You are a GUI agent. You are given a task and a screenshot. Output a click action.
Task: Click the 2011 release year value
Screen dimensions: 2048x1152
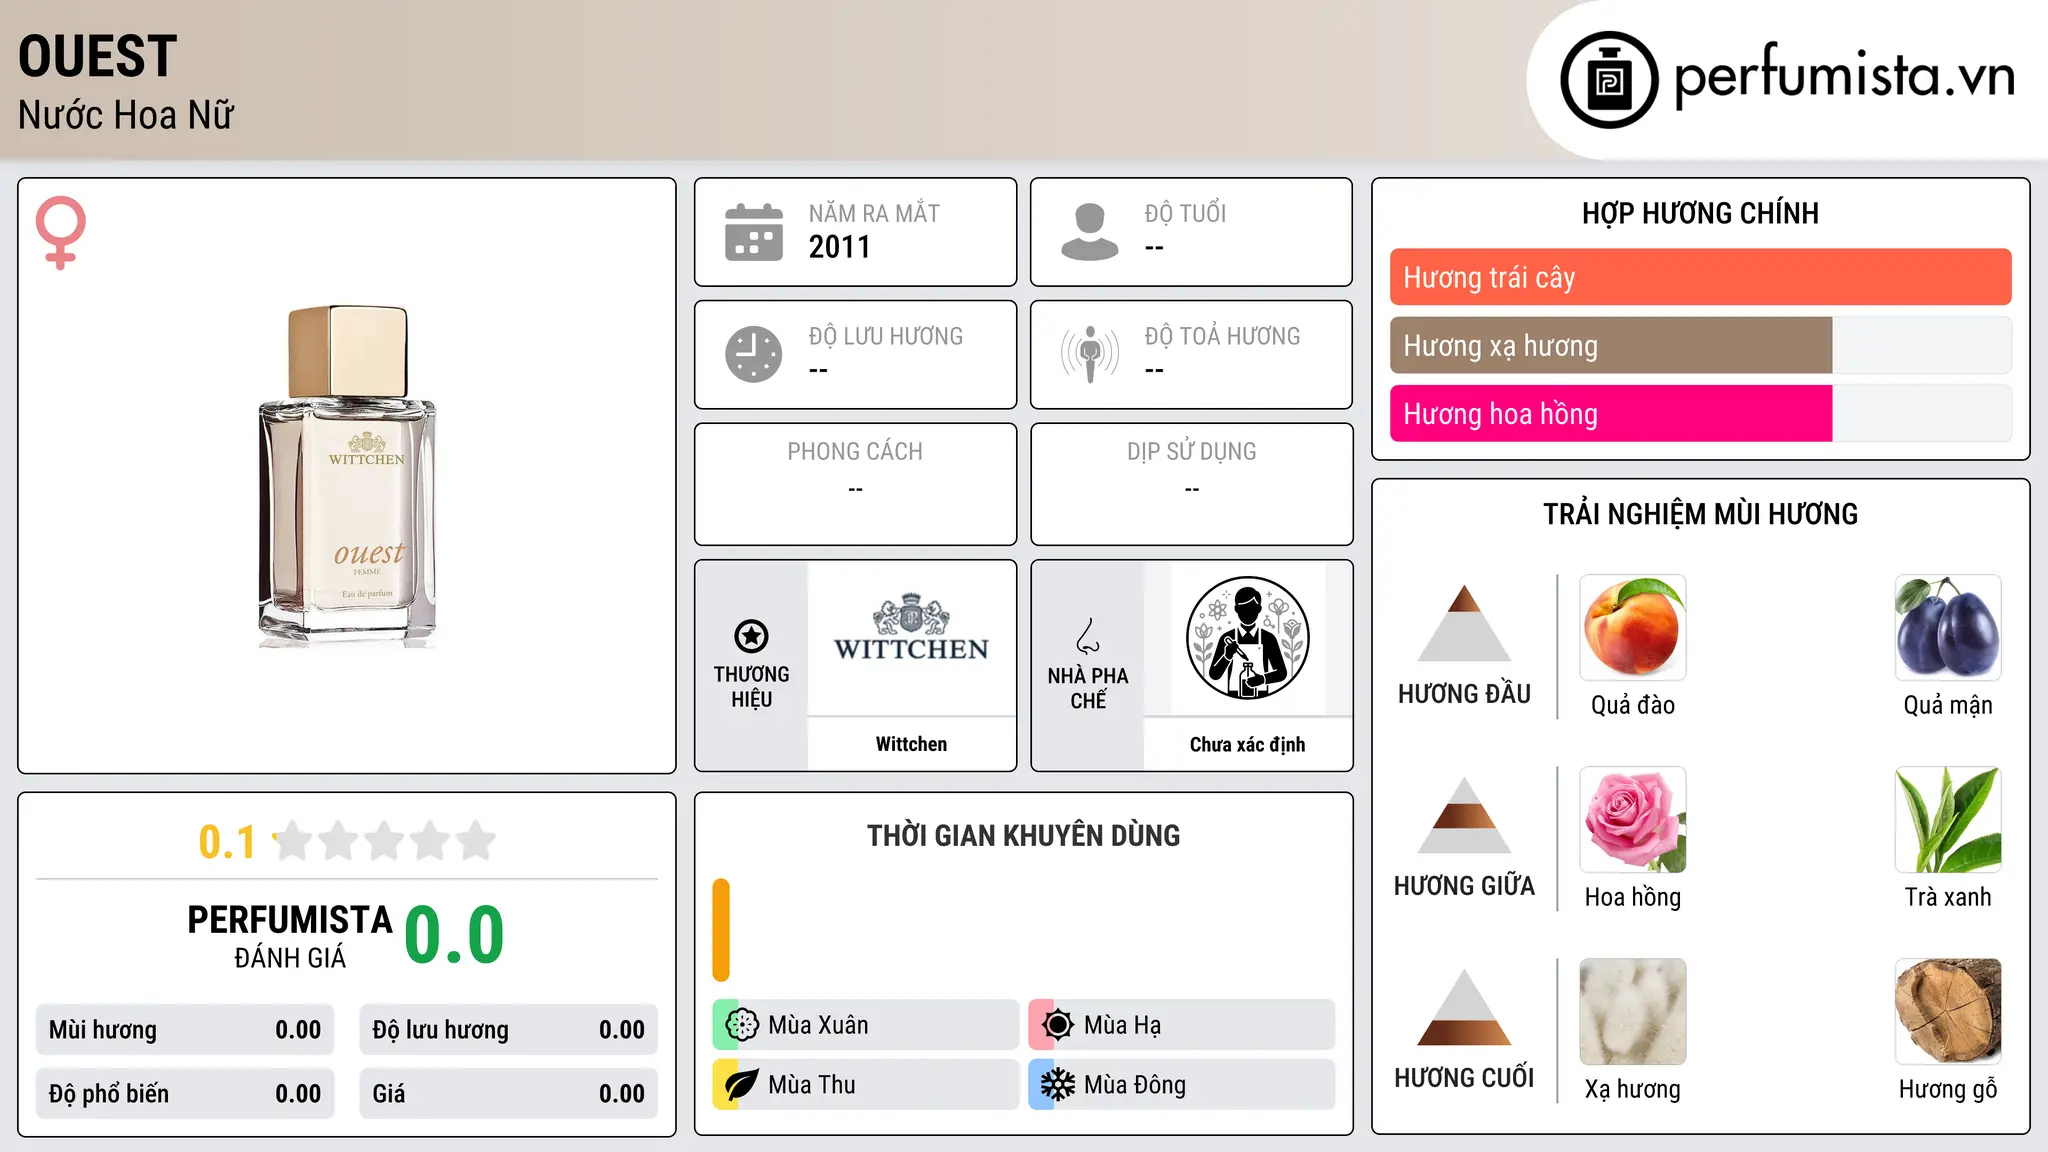point(840,247)
